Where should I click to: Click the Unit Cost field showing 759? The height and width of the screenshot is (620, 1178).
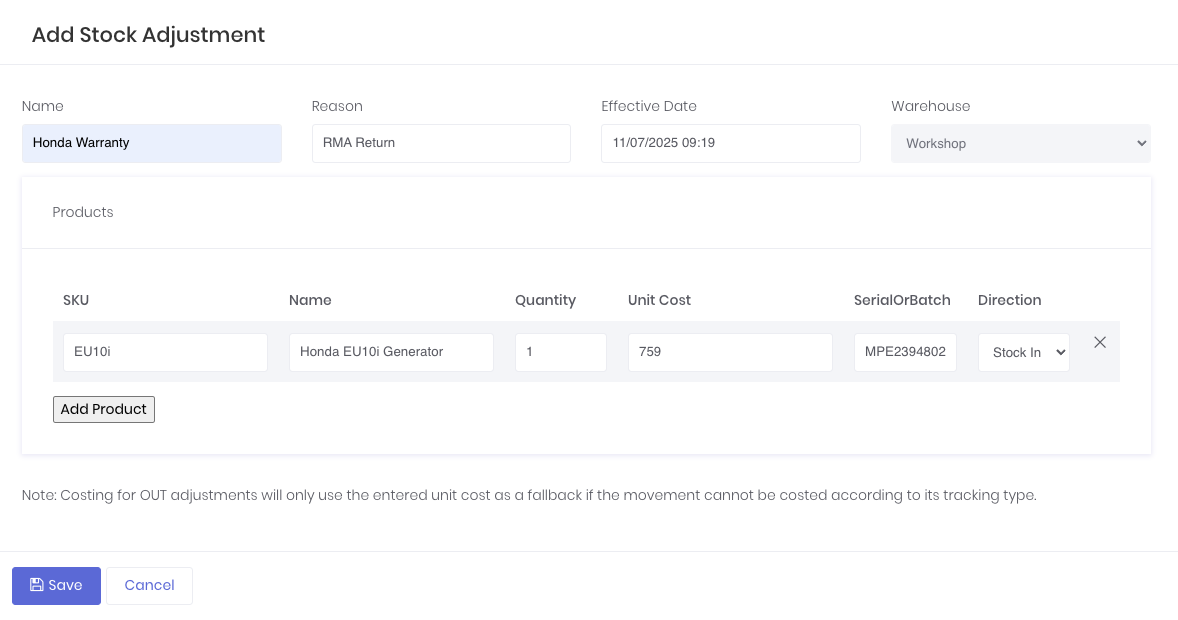tap(730, 352)
